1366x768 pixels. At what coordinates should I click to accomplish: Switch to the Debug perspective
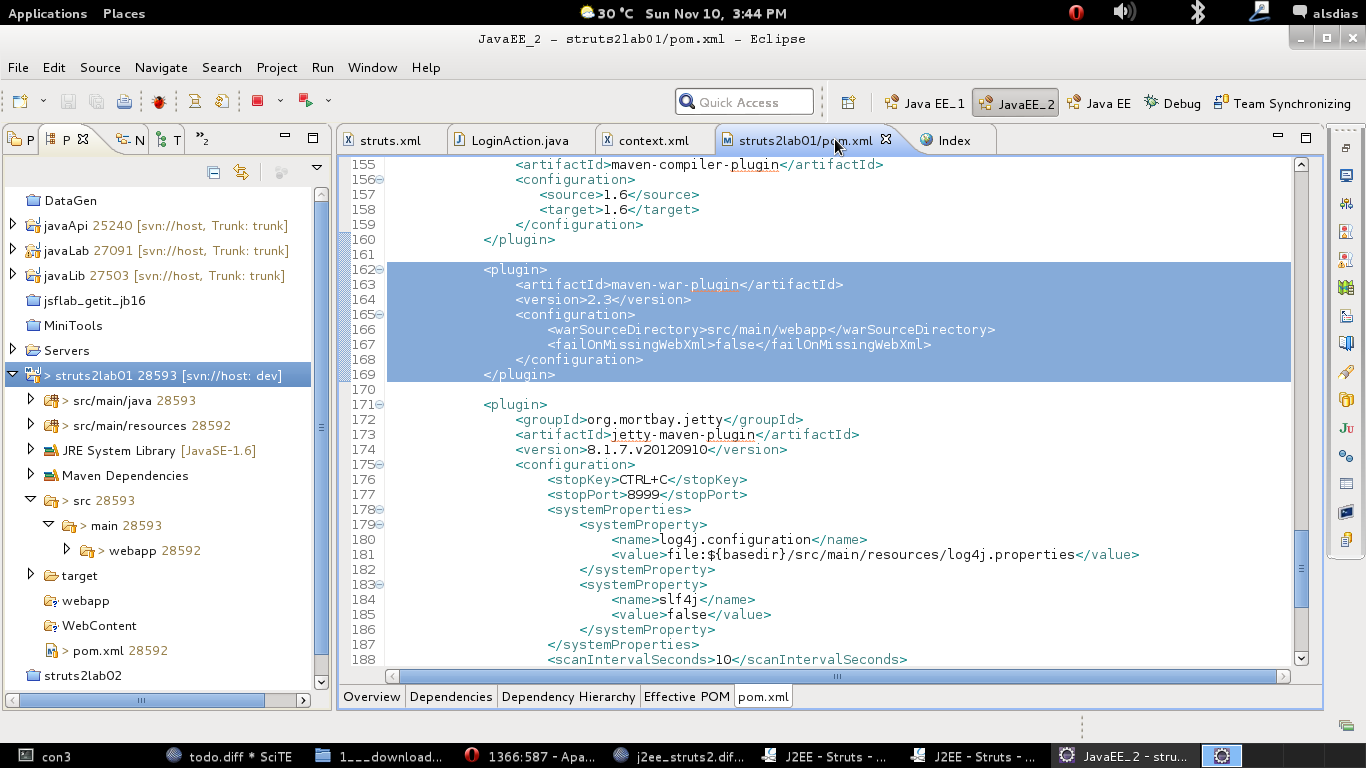(1172, 103)
